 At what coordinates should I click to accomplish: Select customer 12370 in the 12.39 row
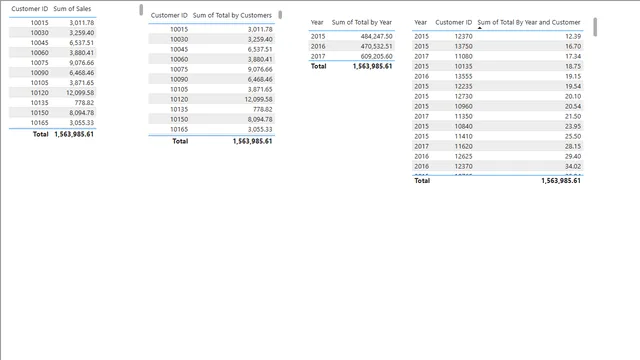point(463,36)
